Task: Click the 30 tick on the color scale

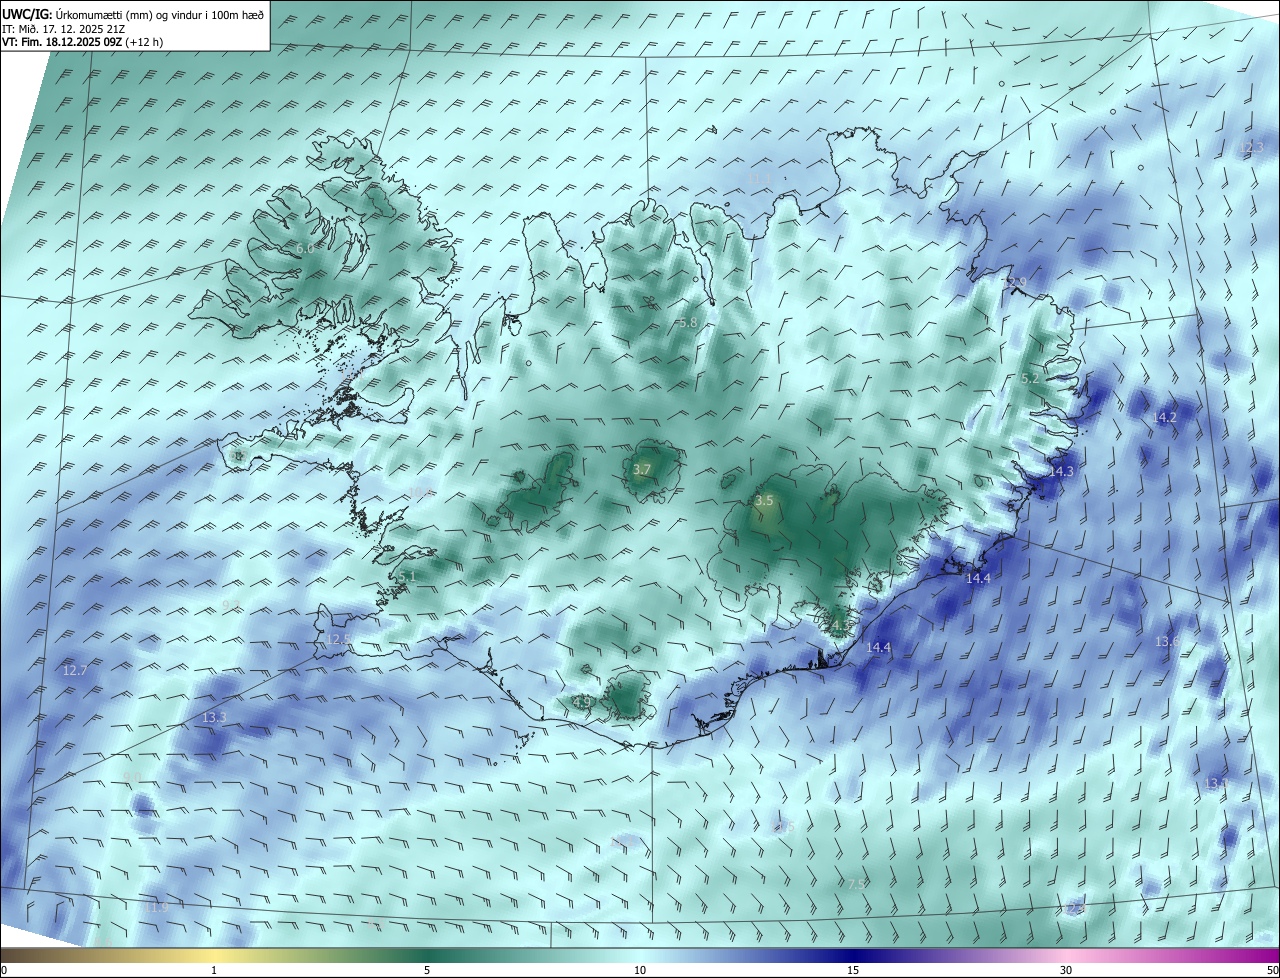Action: (1066, 970)
